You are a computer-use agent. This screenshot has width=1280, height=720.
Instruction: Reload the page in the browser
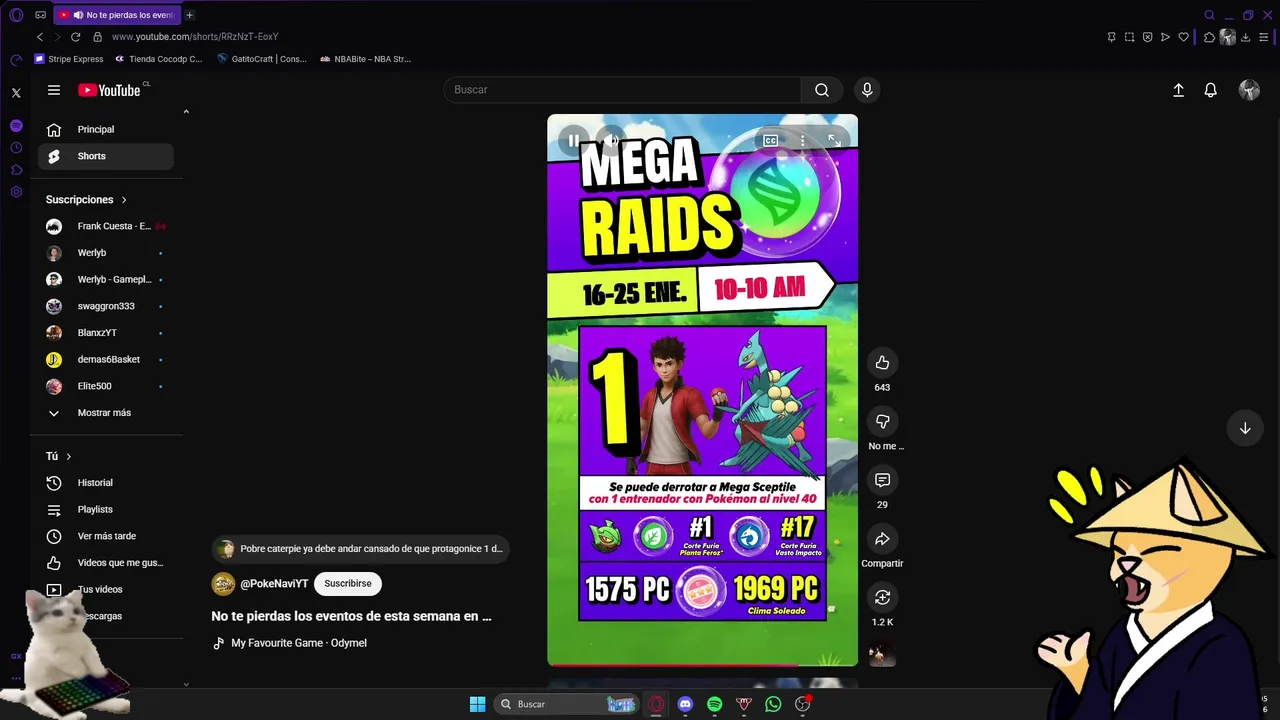point(75,37)
